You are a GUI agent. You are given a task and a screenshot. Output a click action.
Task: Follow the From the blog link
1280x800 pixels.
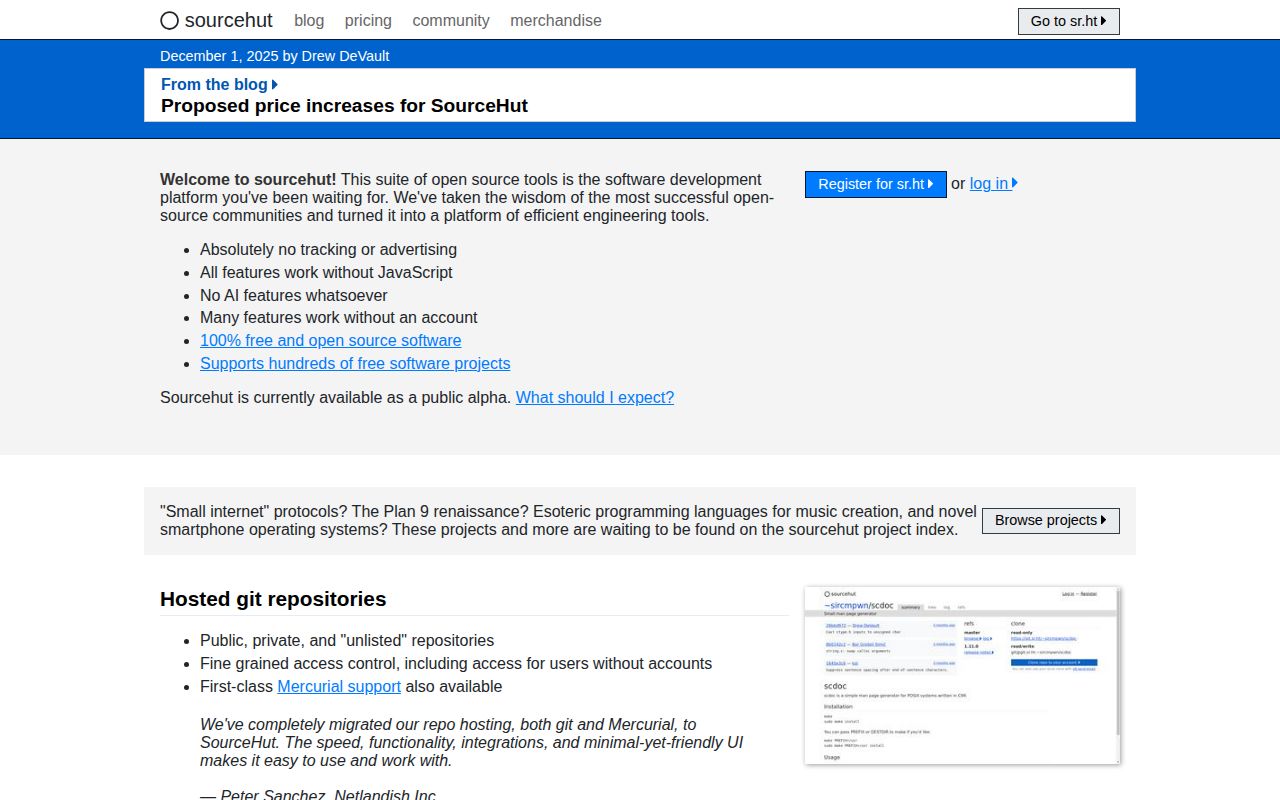(x=214, y=84)
